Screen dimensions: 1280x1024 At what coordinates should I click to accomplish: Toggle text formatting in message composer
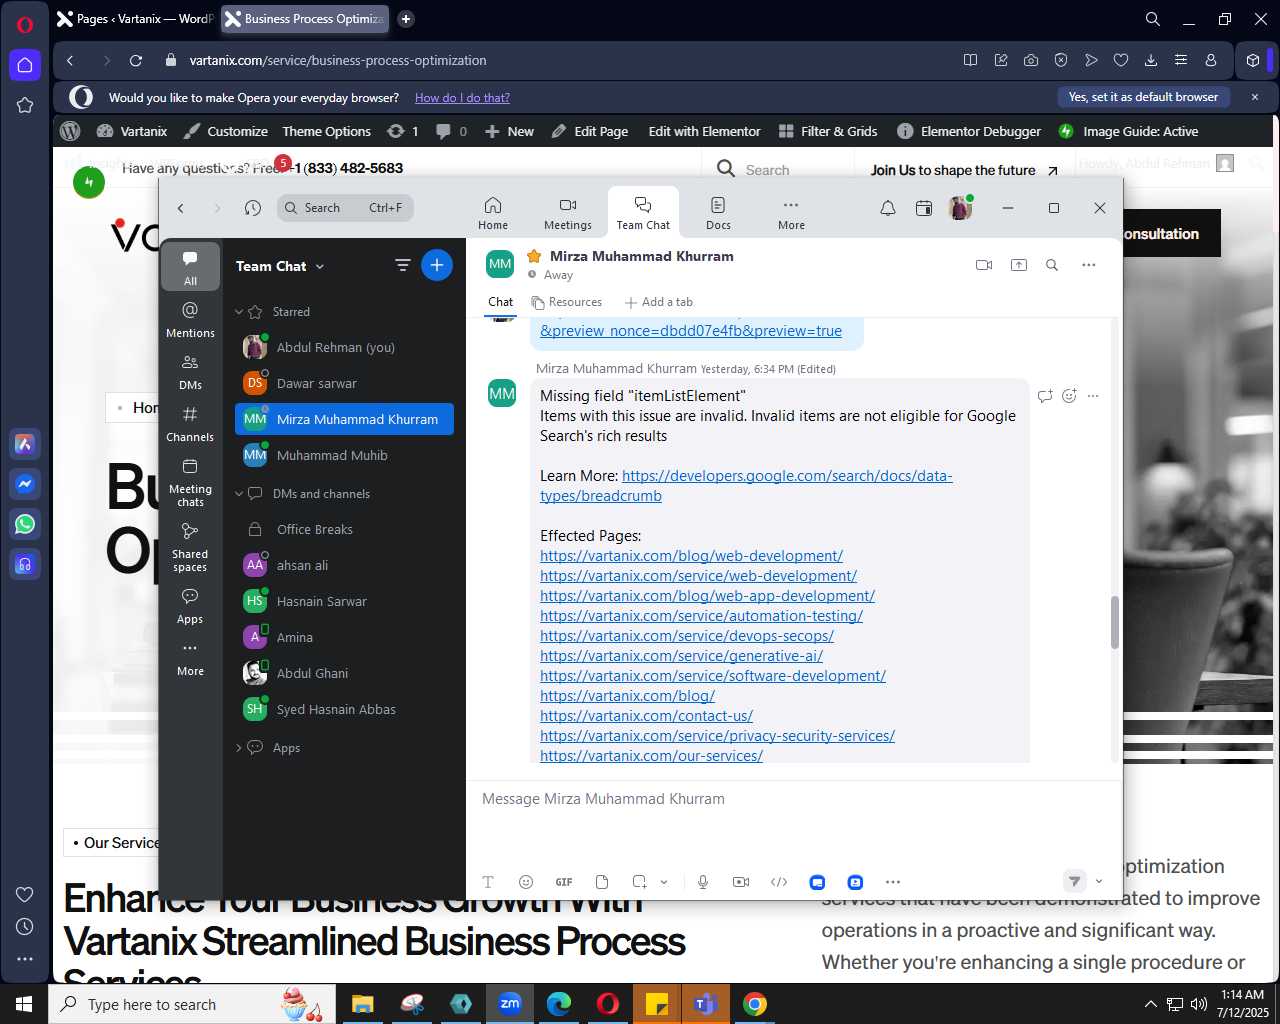click(488, 882)
